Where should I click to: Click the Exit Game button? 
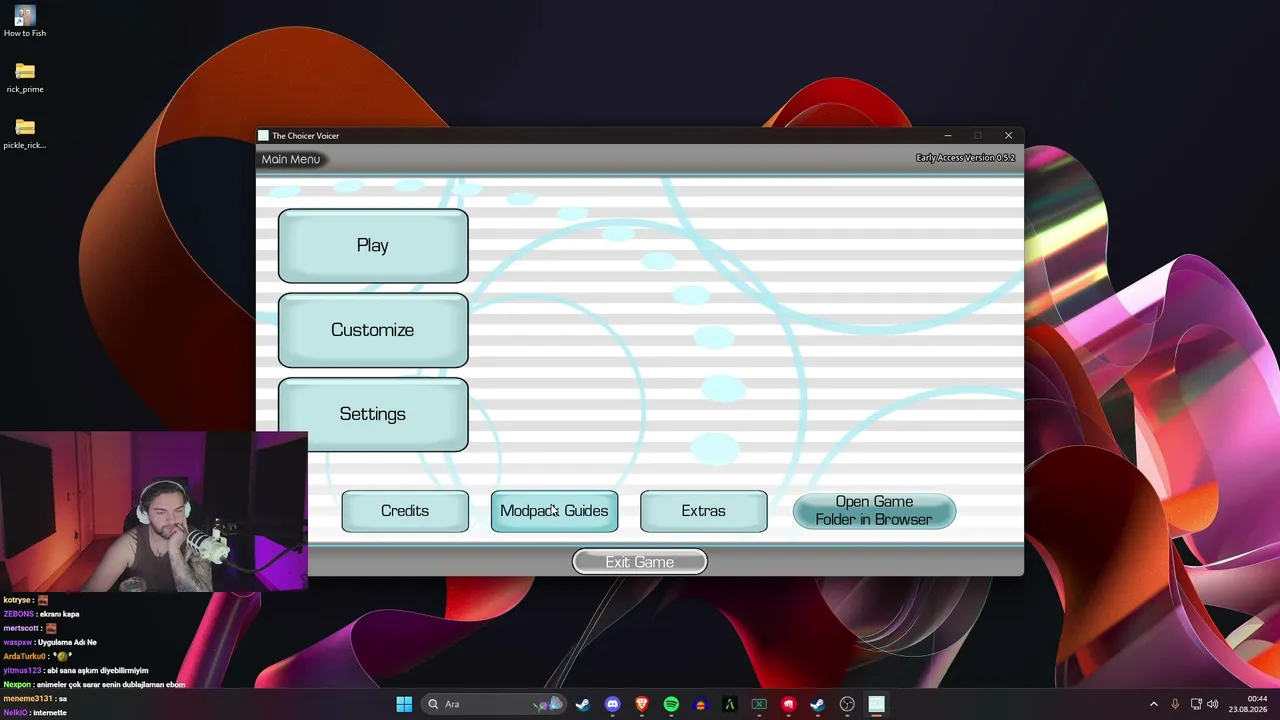click(640, 562)
